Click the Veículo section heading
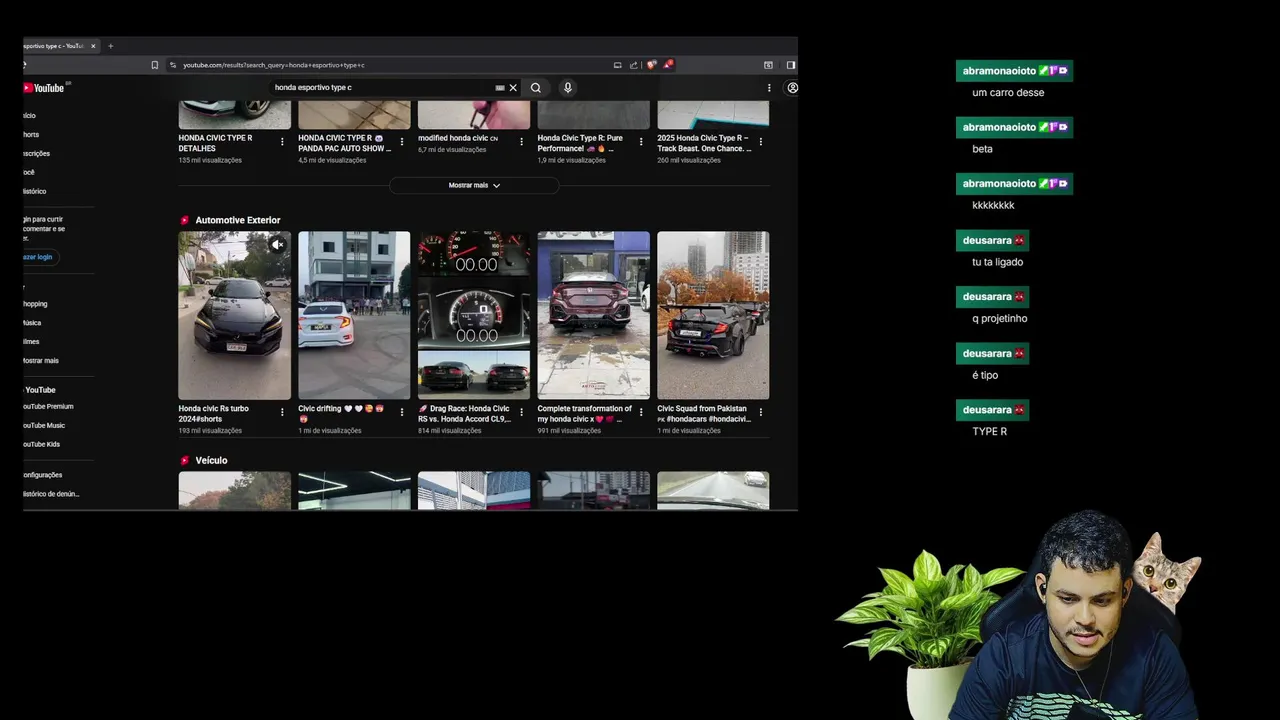The width and height of the screenshot is (1280, 720). pos(211,460)
